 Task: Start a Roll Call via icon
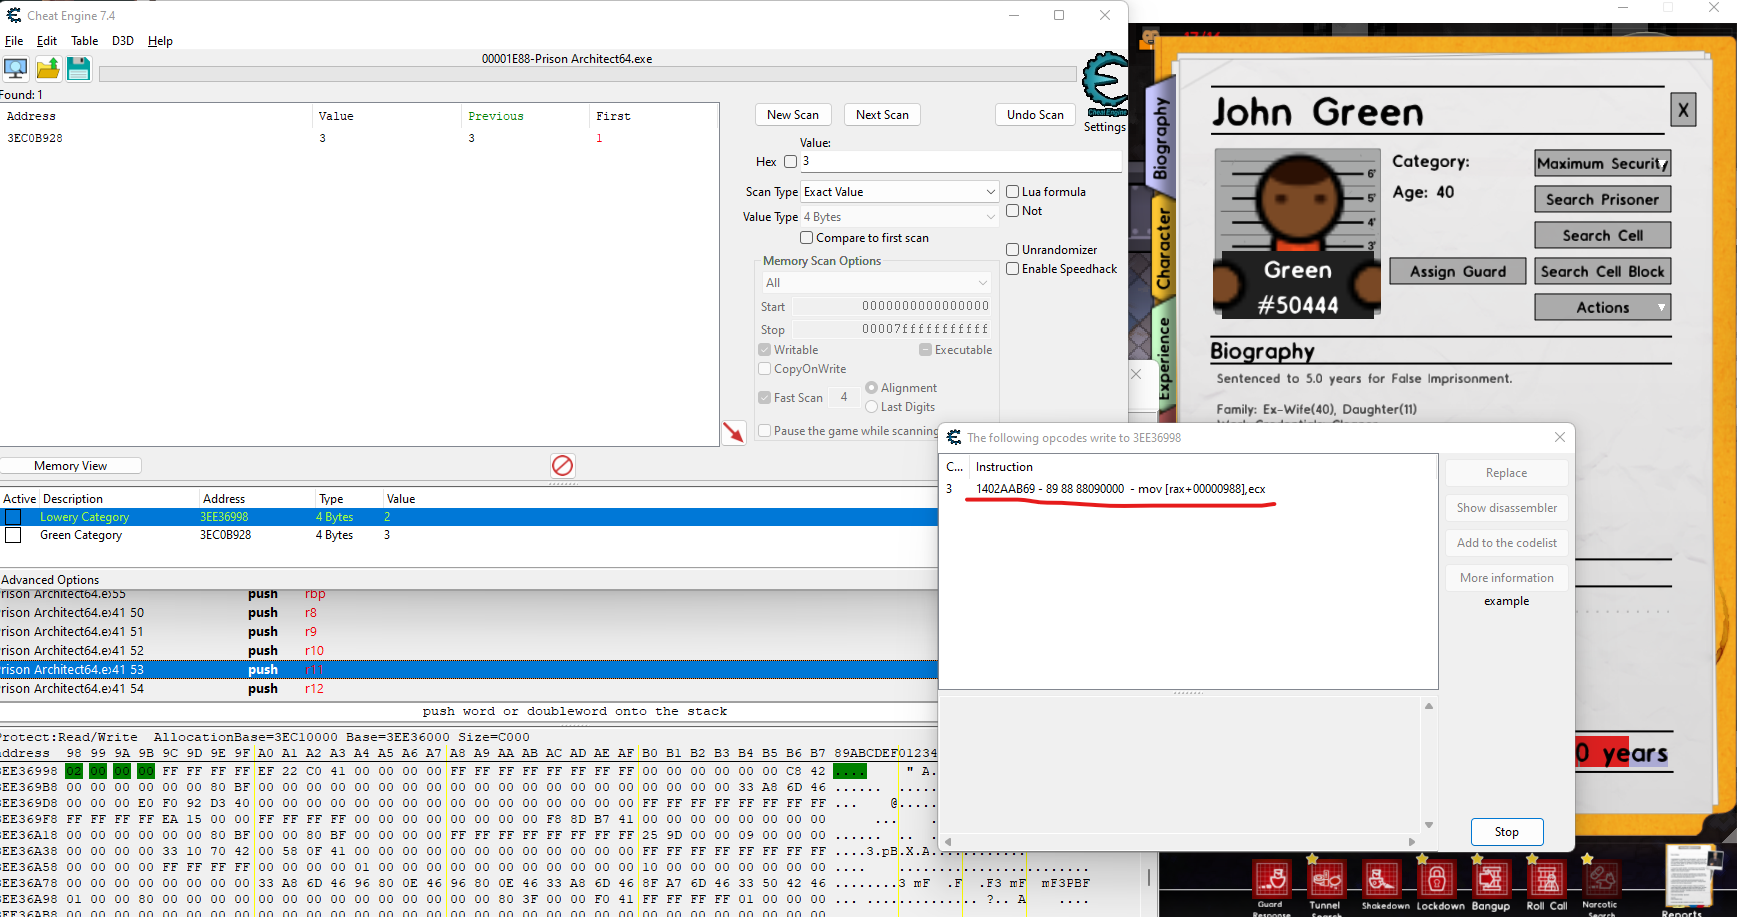click(1546, 880)
